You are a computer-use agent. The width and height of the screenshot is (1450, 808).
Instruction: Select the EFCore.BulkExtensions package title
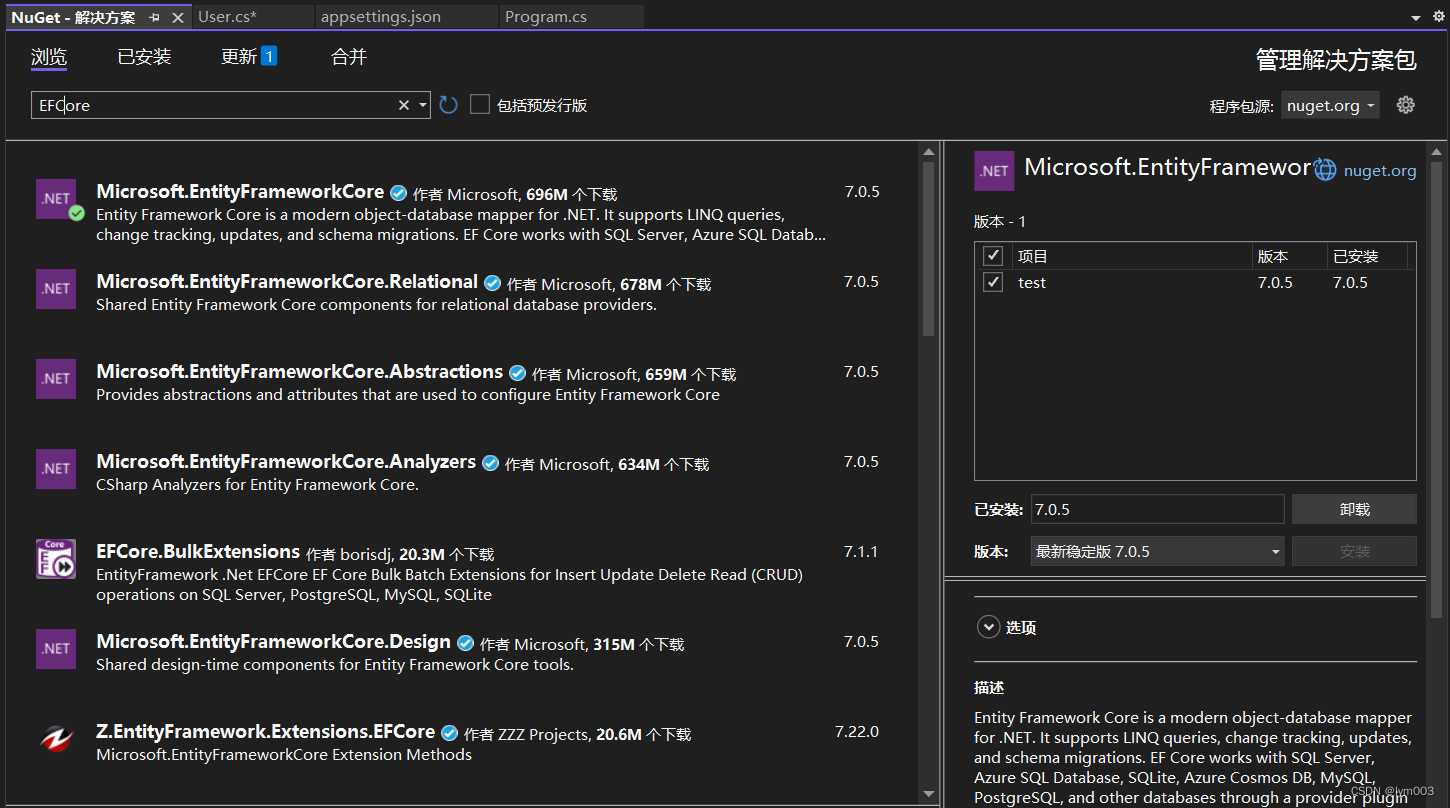(x=198, y=551)
